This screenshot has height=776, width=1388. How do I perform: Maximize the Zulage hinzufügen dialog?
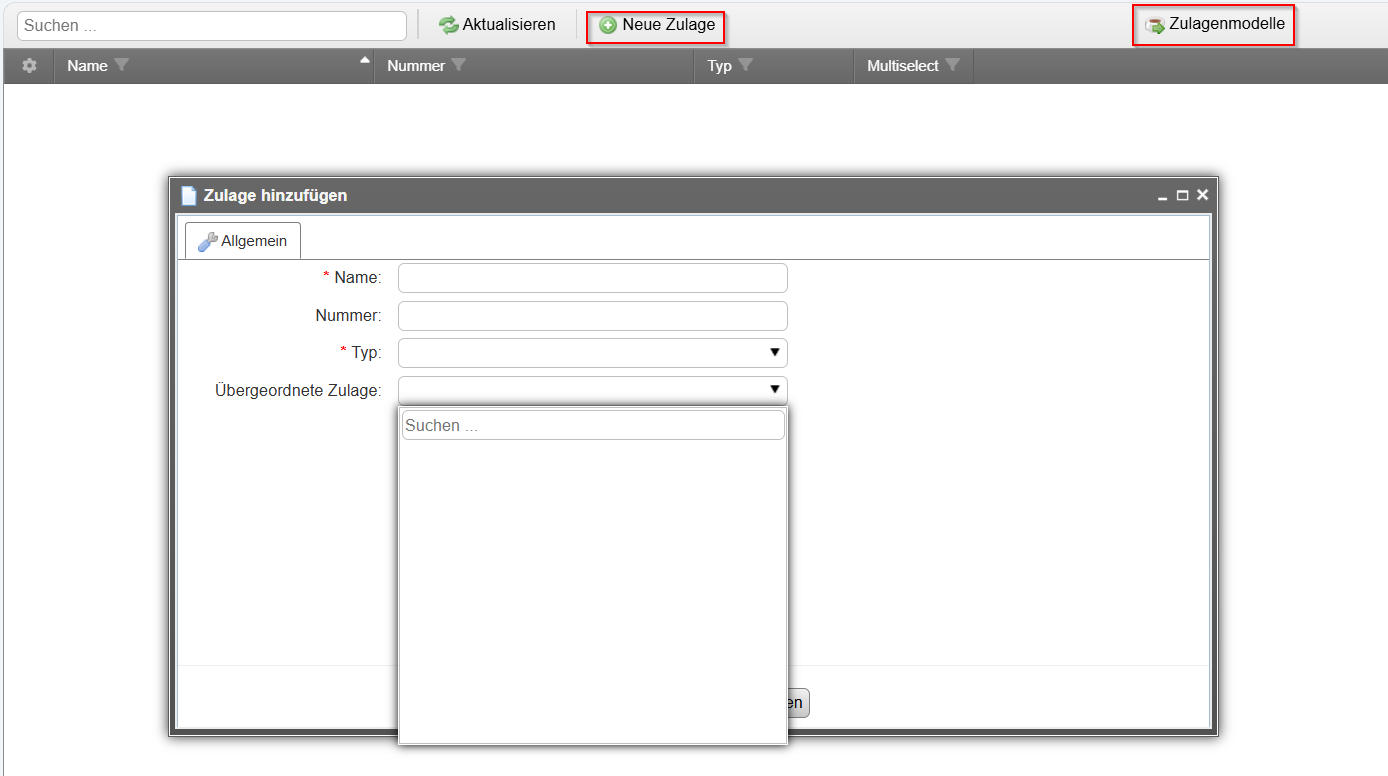1182,196
